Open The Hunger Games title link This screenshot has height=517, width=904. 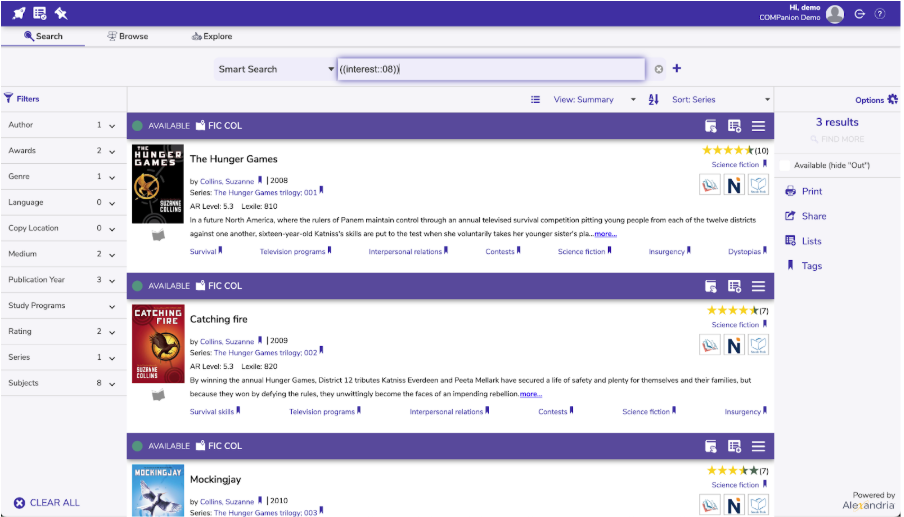click(233, 159)
